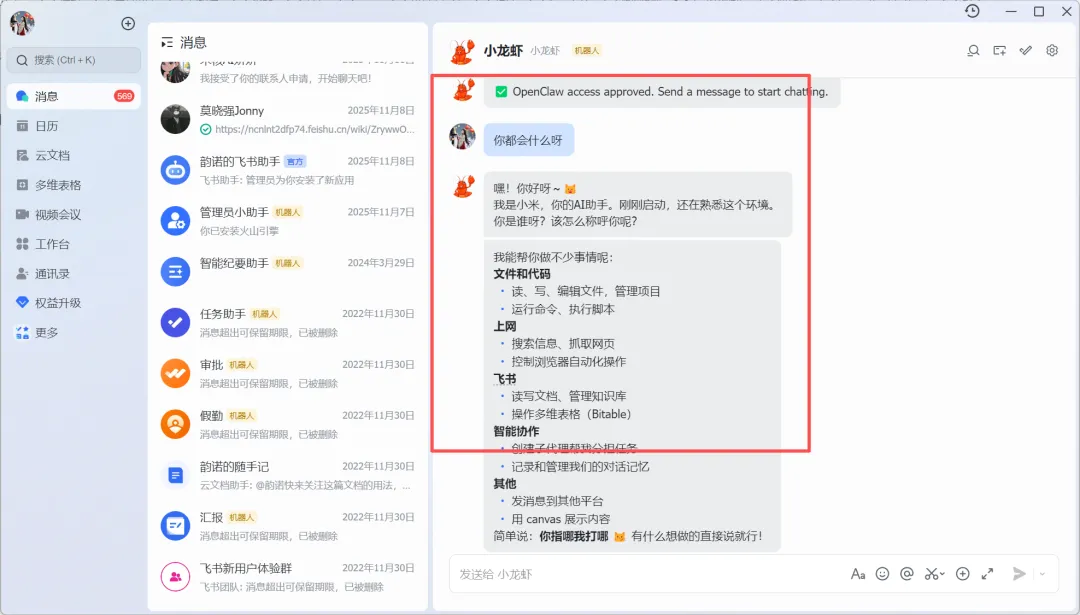The image size is (1080, 615).
Task: Open 视频会议 in the sidebar
Action: [74, 215]
